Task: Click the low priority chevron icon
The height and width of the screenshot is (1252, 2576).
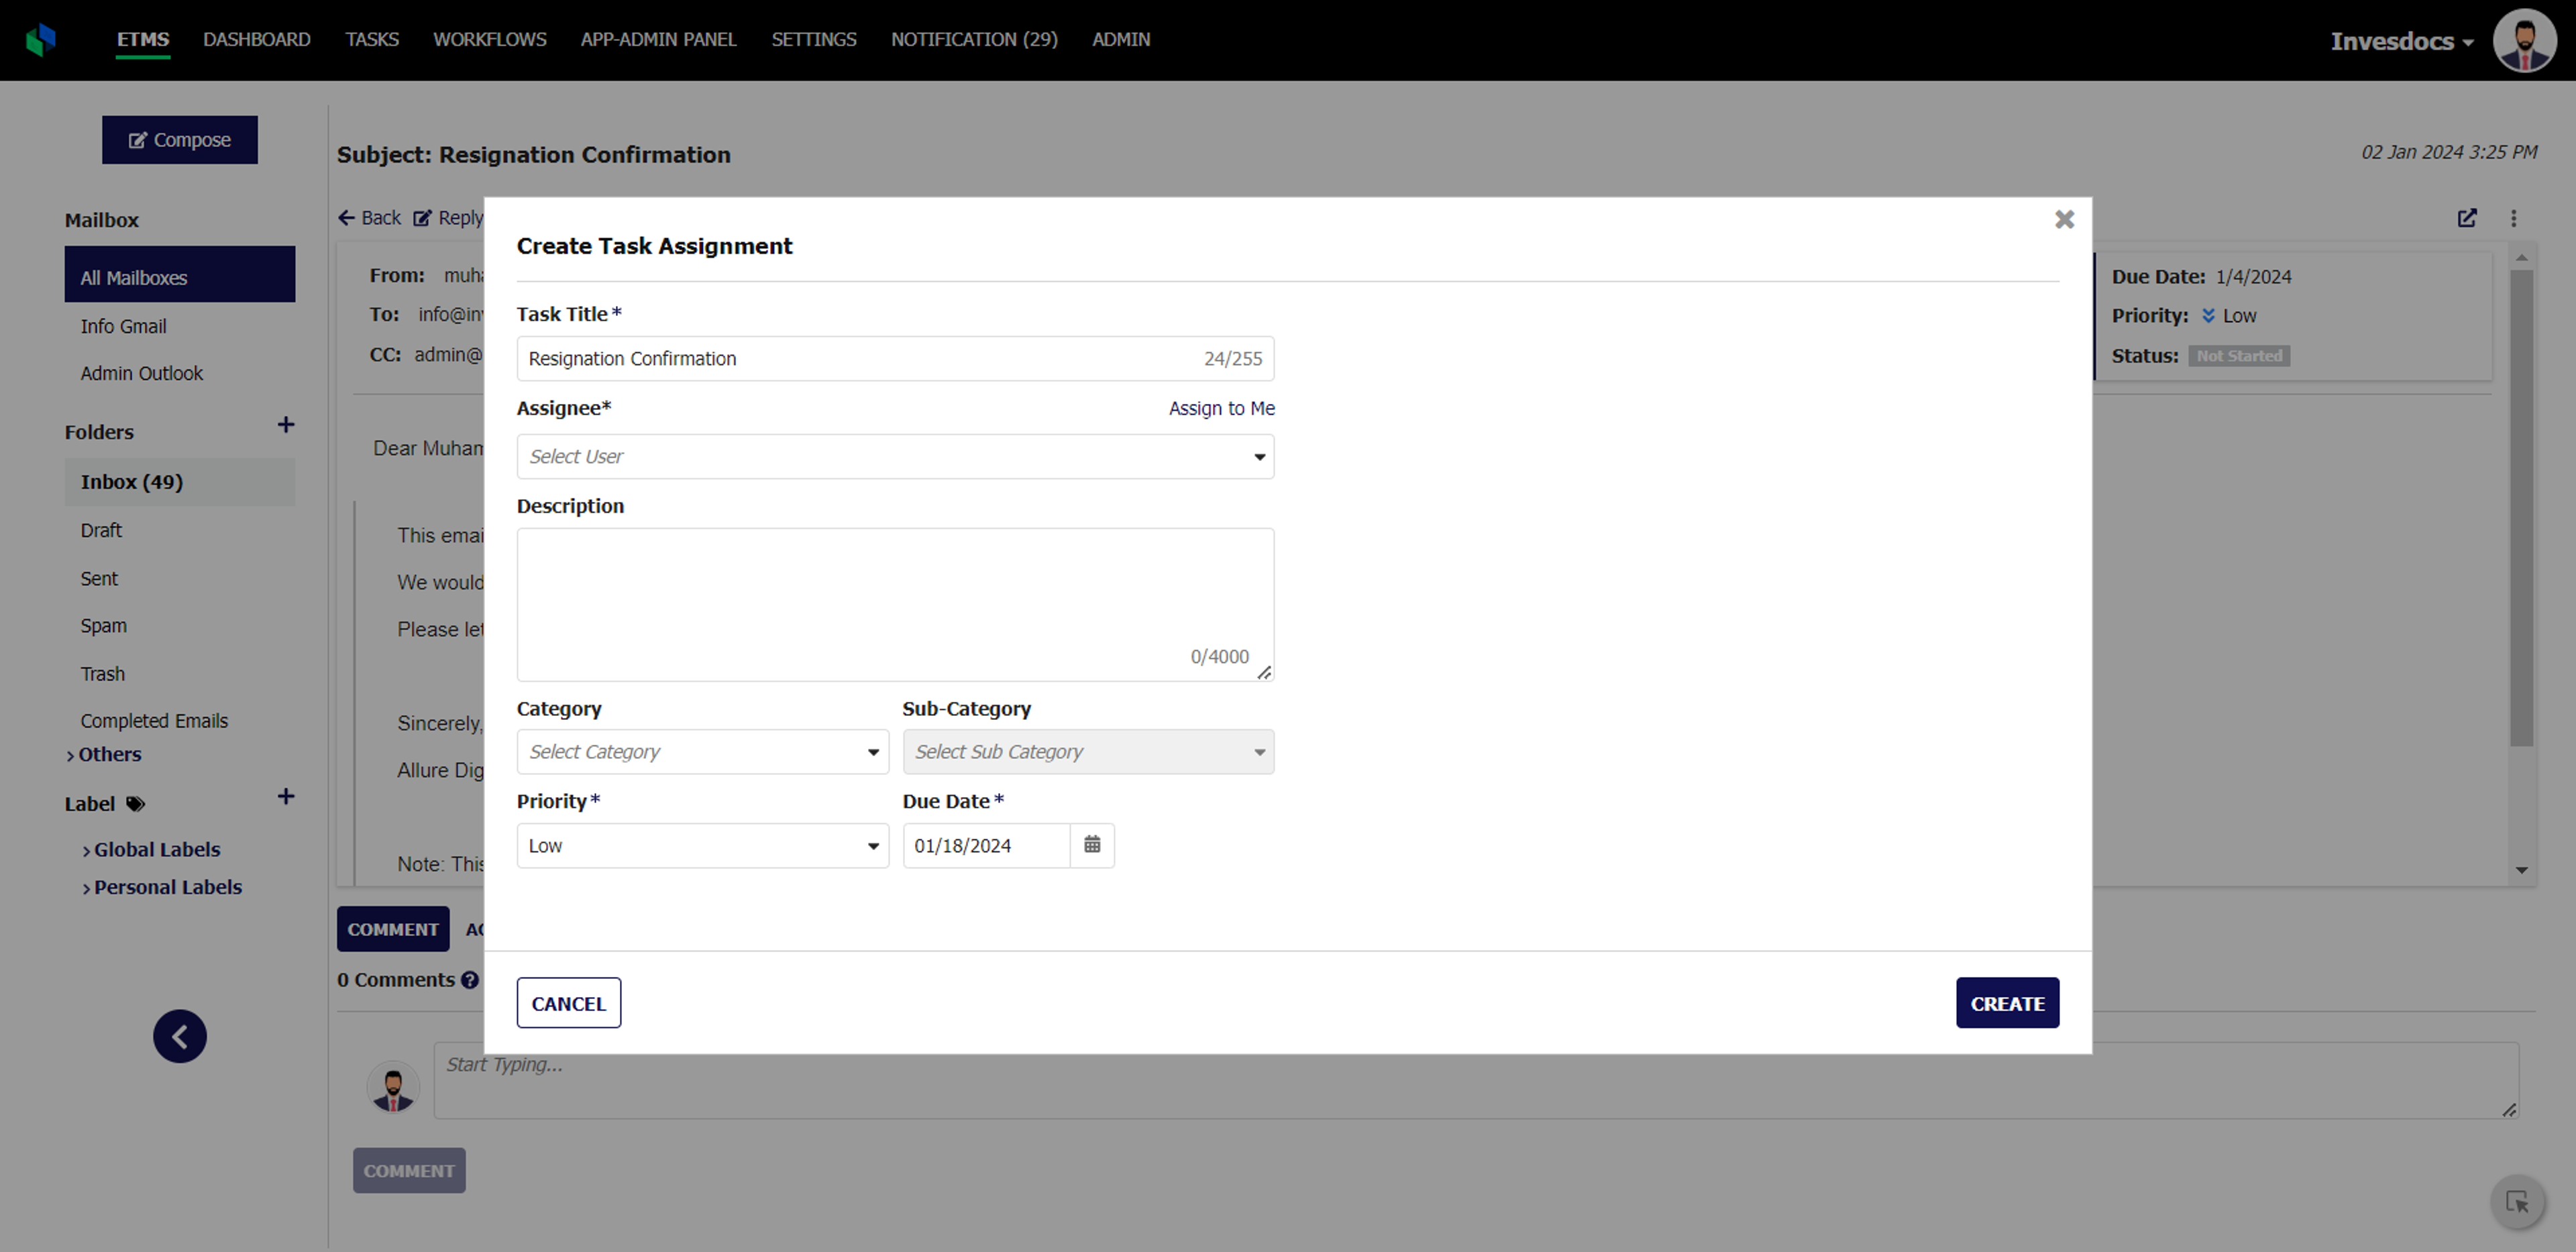Action: (2208, 316)
